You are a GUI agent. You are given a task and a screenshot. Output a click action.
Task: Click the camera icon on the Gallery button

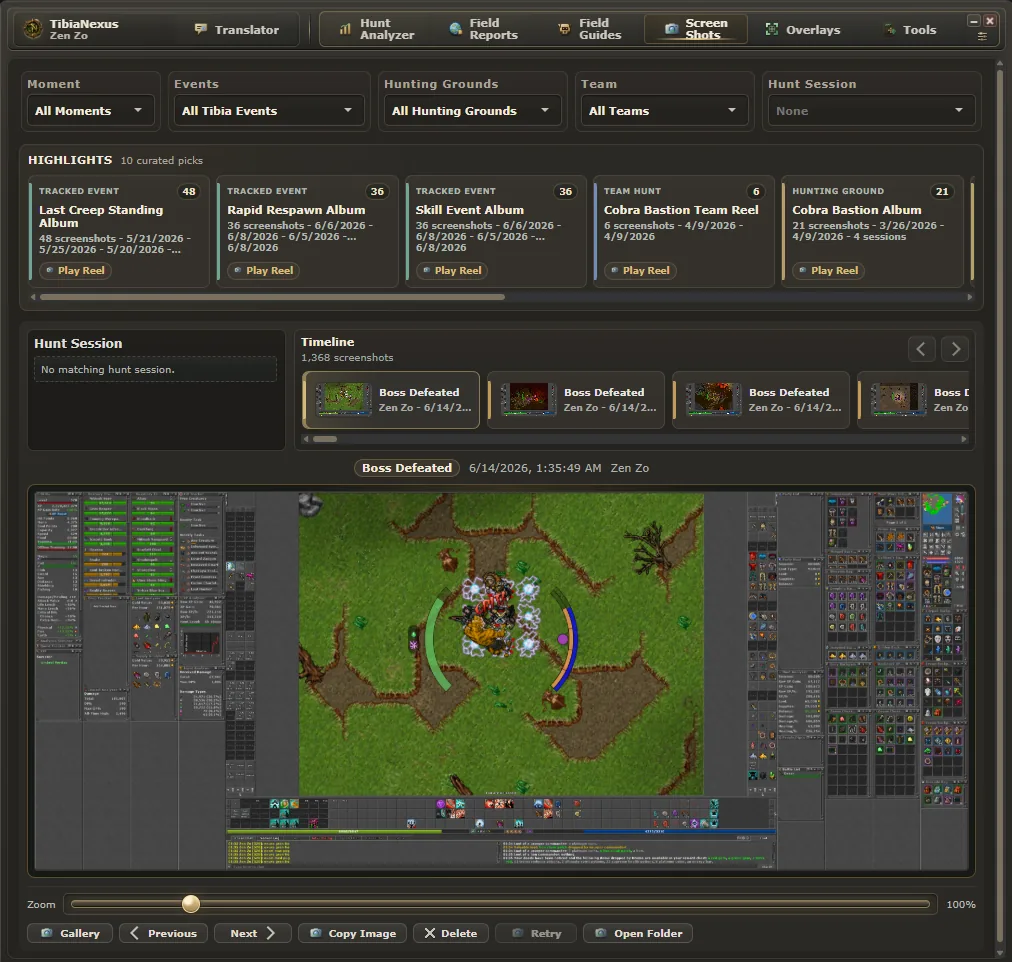click(x=46, y=933)
